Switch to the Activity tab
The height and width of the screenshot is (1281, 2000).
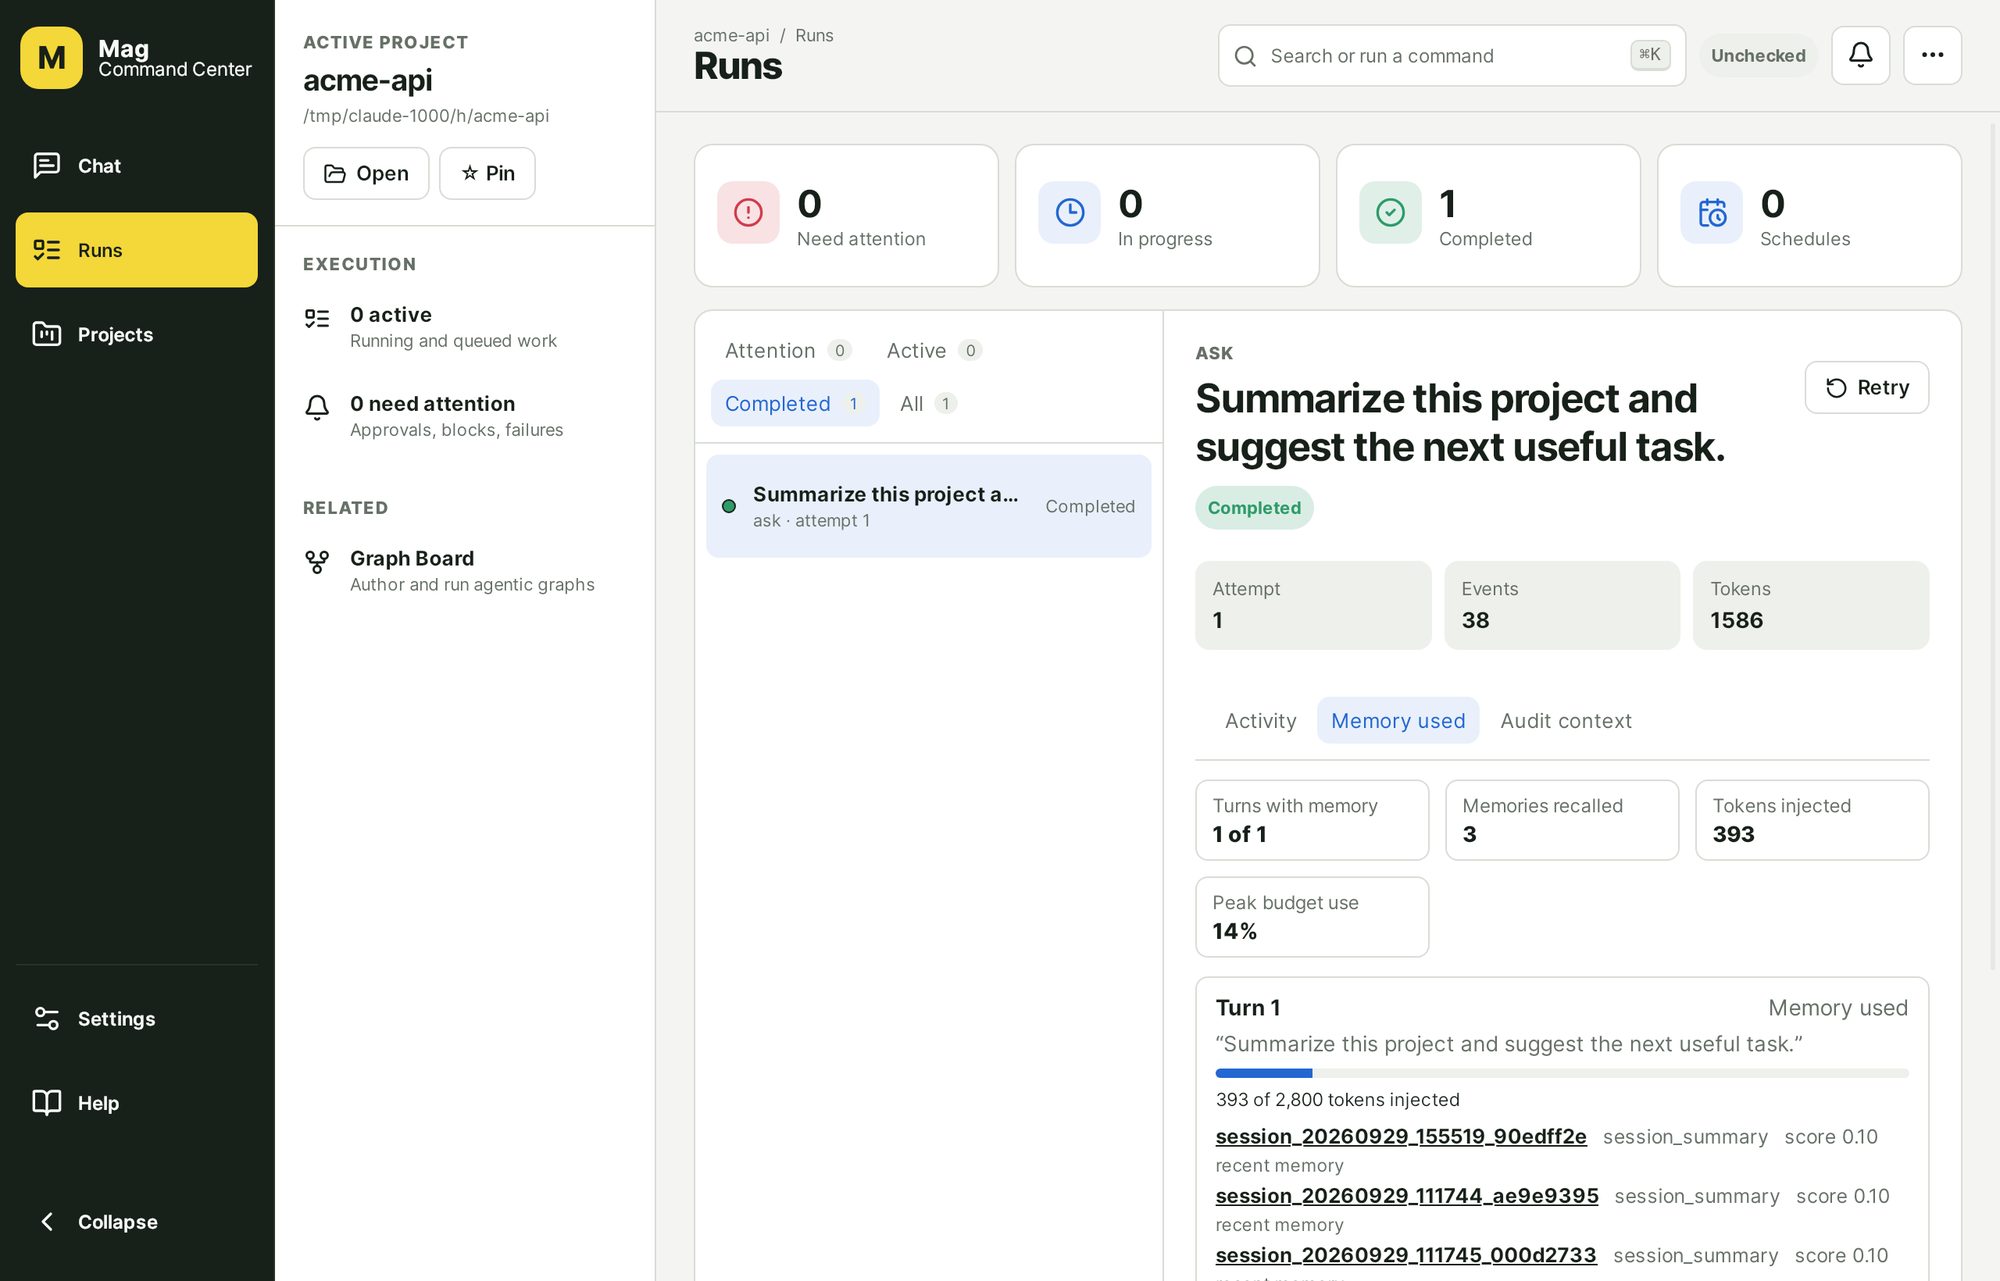click(x=1260, y=721)
